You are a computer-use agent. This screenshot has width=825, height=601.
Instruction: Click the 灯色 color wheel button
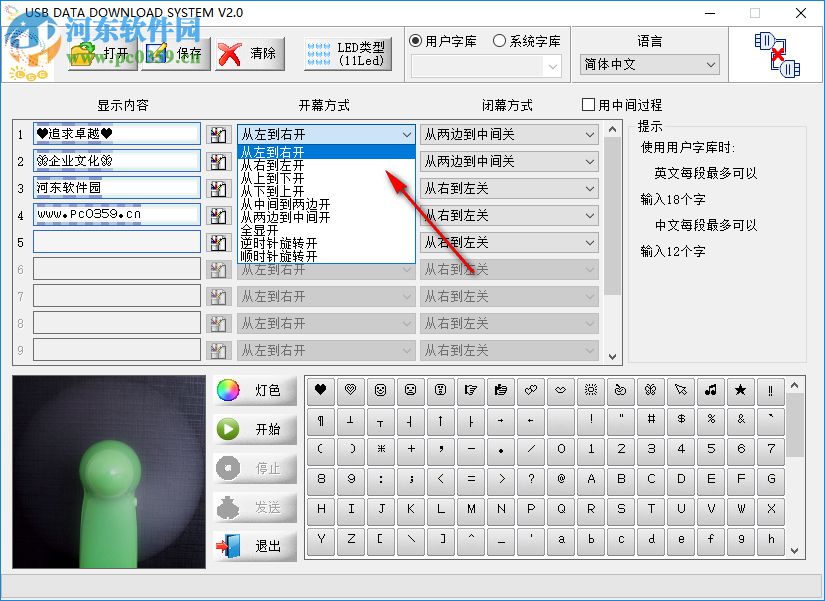coord(227,391)
